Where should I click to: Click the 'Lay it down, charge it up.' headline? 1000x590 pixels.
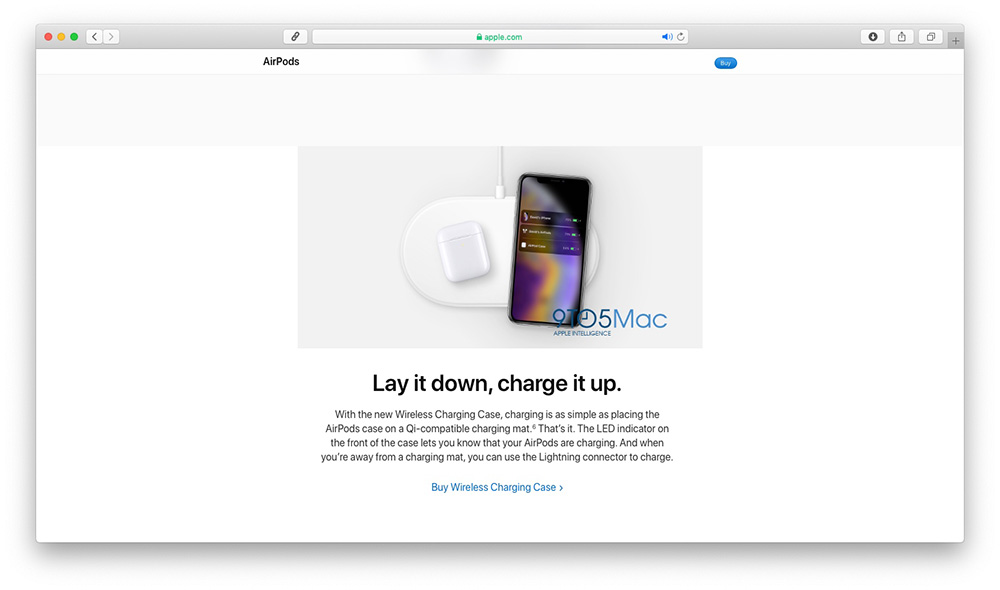tap(497, 383)
